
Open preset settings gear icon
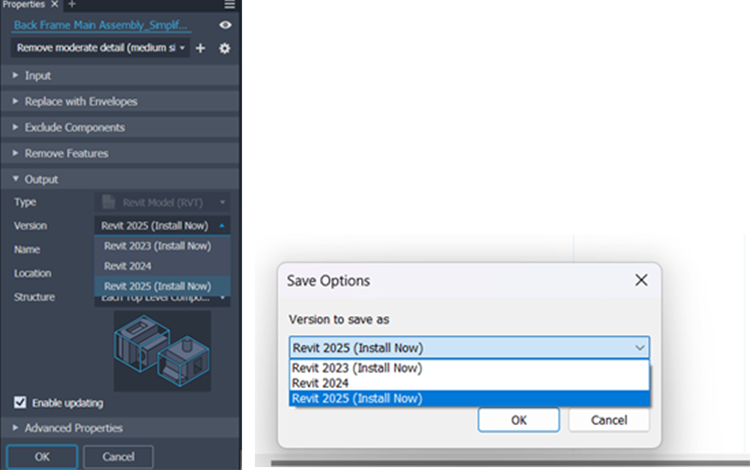(224, 48)
